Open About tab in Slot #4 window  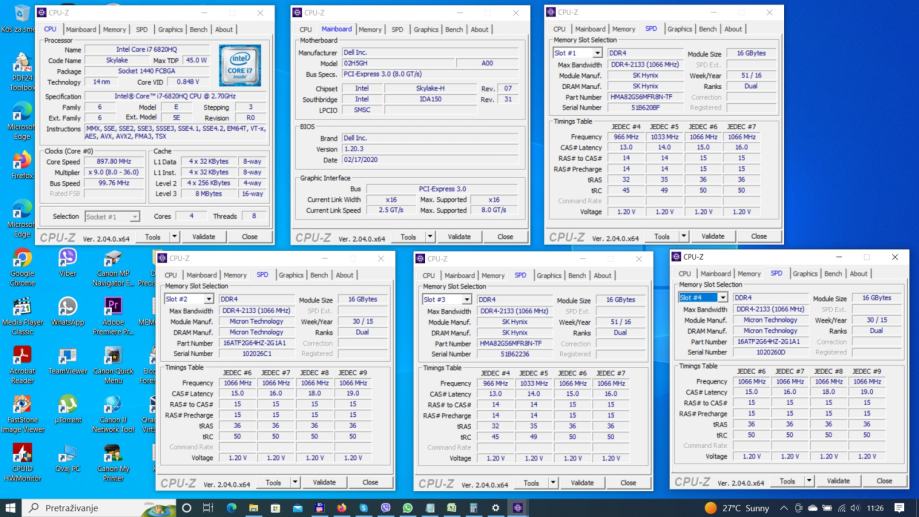pyautogui.click(x=858, y=274)
